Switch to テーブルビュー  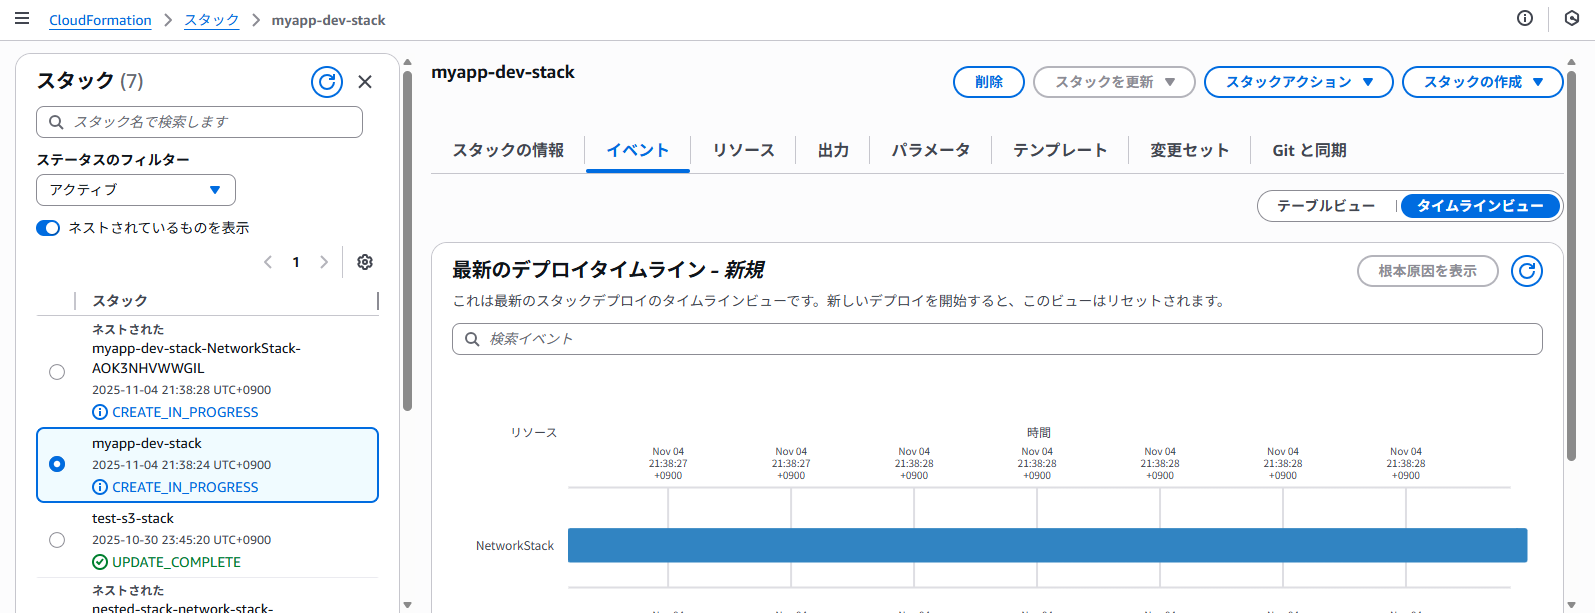(1326, 206)
